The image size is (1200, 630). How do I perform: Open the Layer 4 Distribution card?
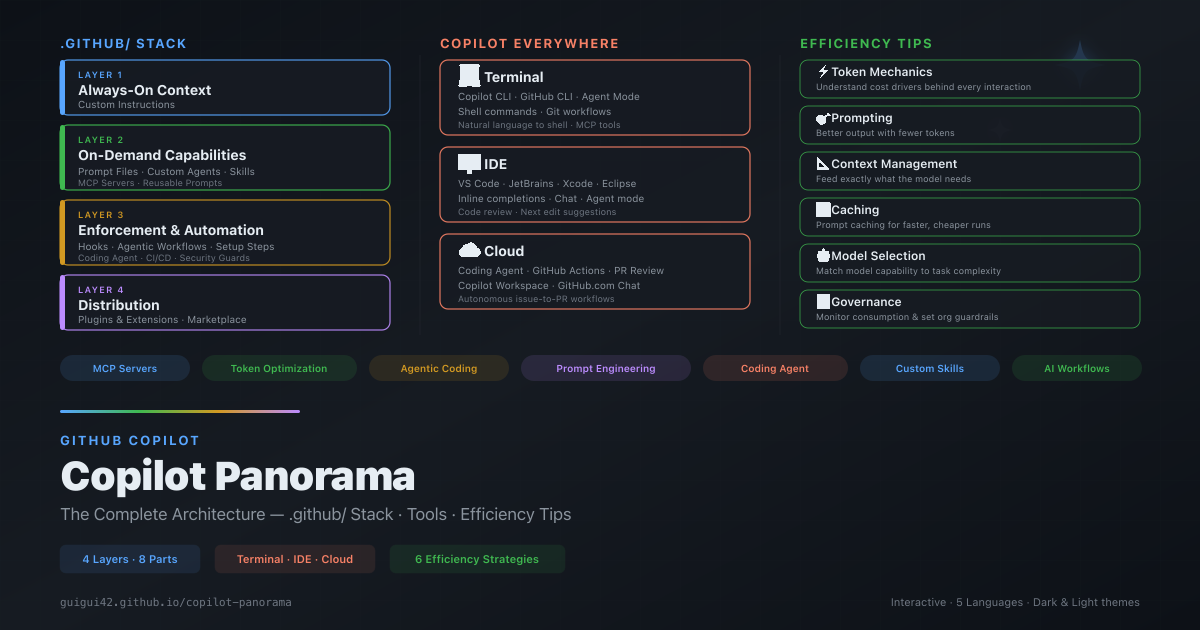pyautogui.click(x=225, y=302)
